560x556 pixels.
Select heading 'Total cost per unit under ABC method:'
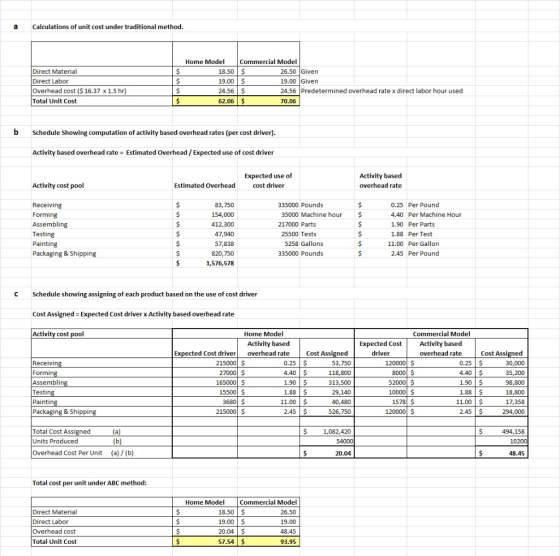89,483
